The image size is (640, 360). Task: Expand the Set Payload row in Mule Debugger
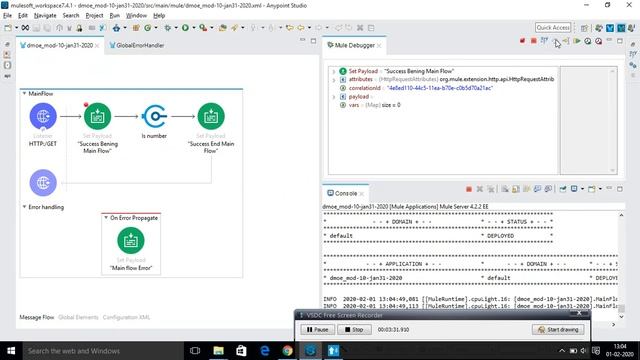click(x=334, y=71)
